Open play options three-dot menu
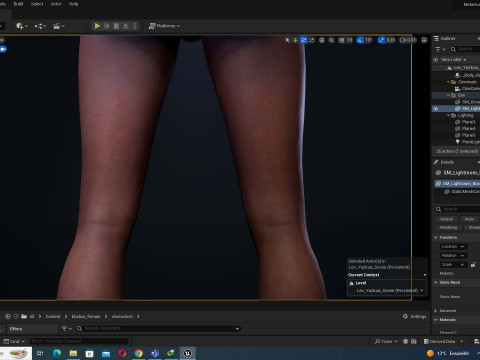Viewport: 480px width, 360px height. click(135, 26)
